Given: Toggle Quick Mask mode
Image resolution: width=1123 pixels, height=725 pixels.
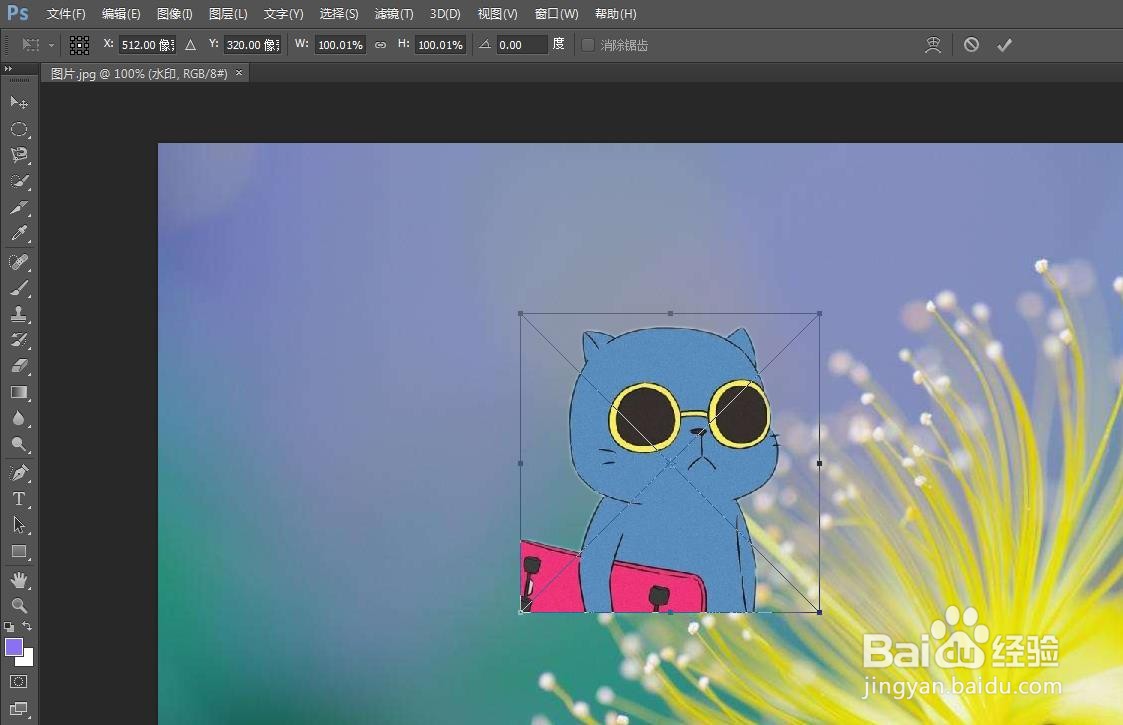Looking at the screenshot, I should tap(19, 681).
